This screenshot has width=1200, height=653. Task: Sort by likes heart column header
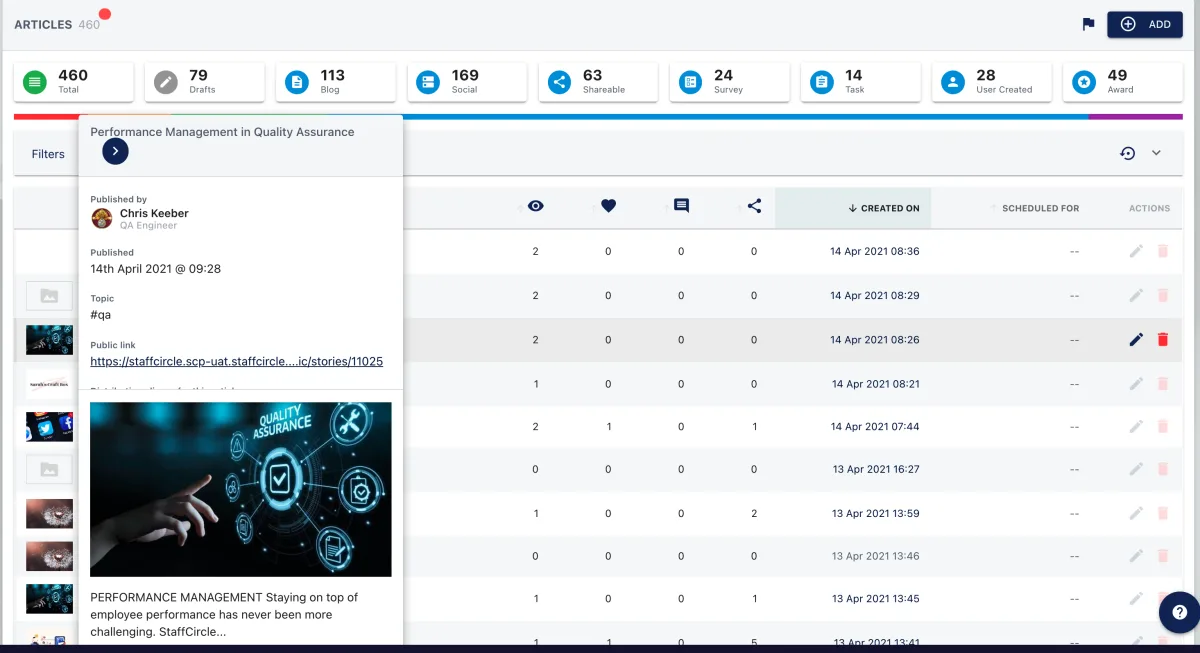608,206
